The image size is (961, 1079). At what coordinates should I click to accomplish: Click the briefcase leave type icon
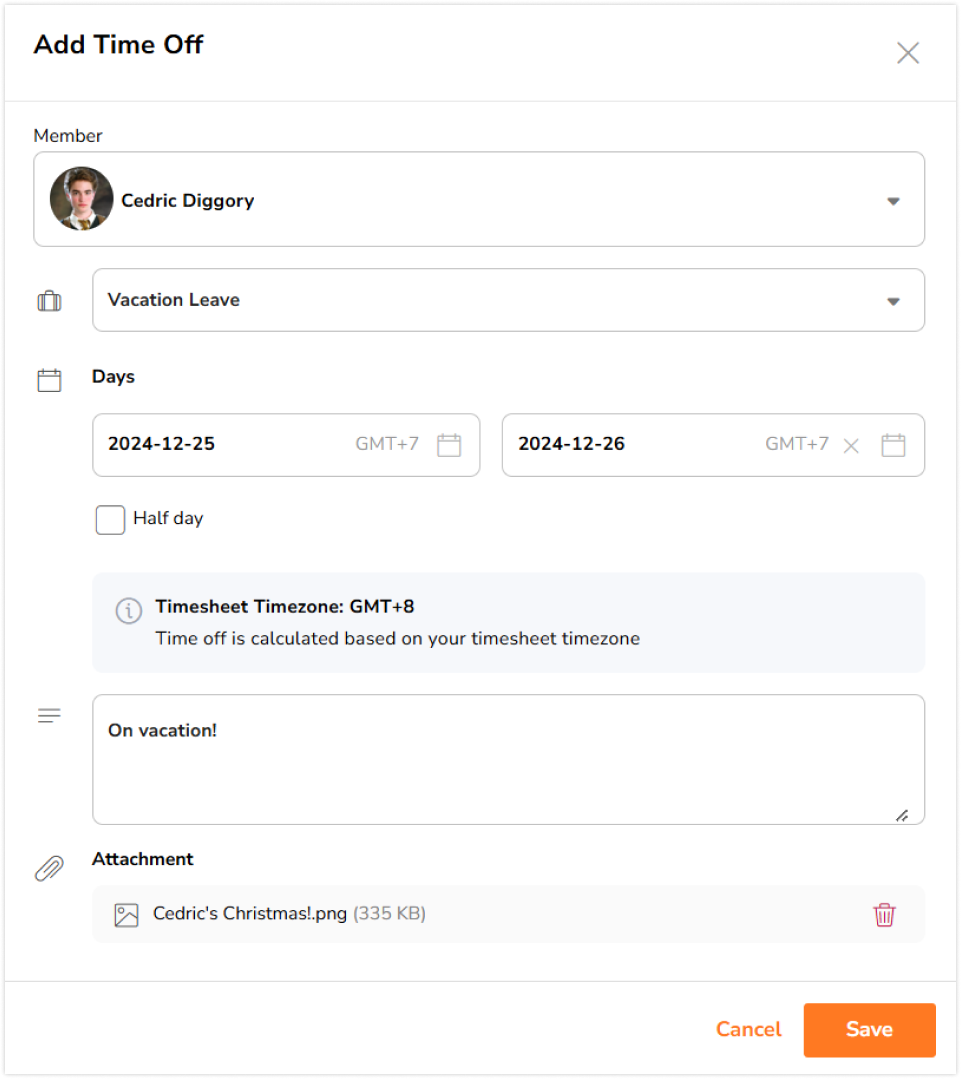click(49, 301)
